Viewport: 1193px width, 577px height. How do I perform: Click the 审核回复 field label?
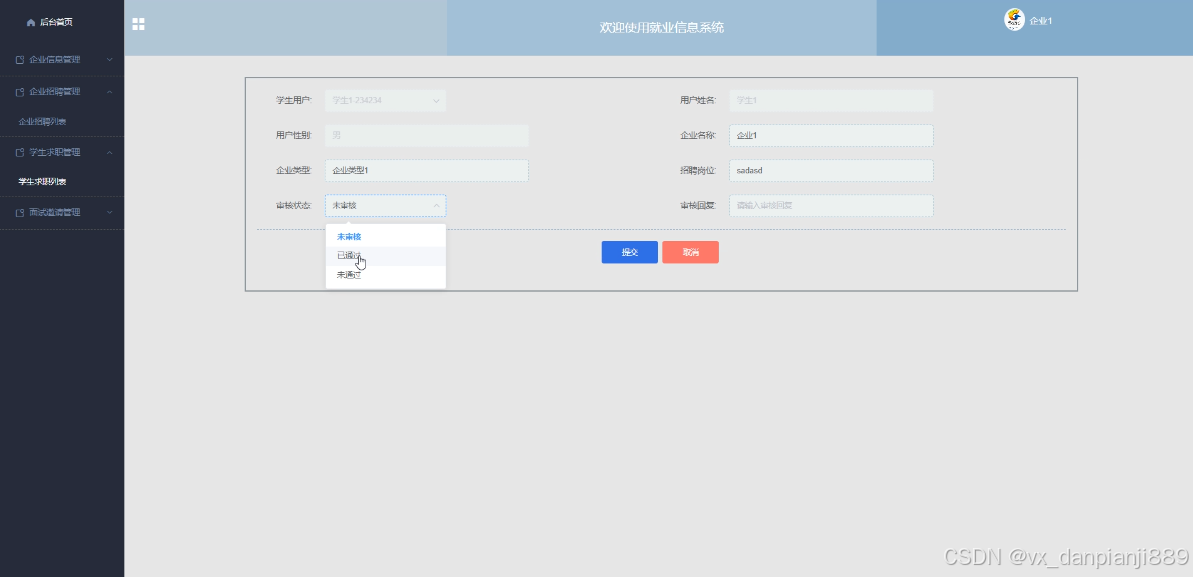pyautogui.click(x=698, y=206)
